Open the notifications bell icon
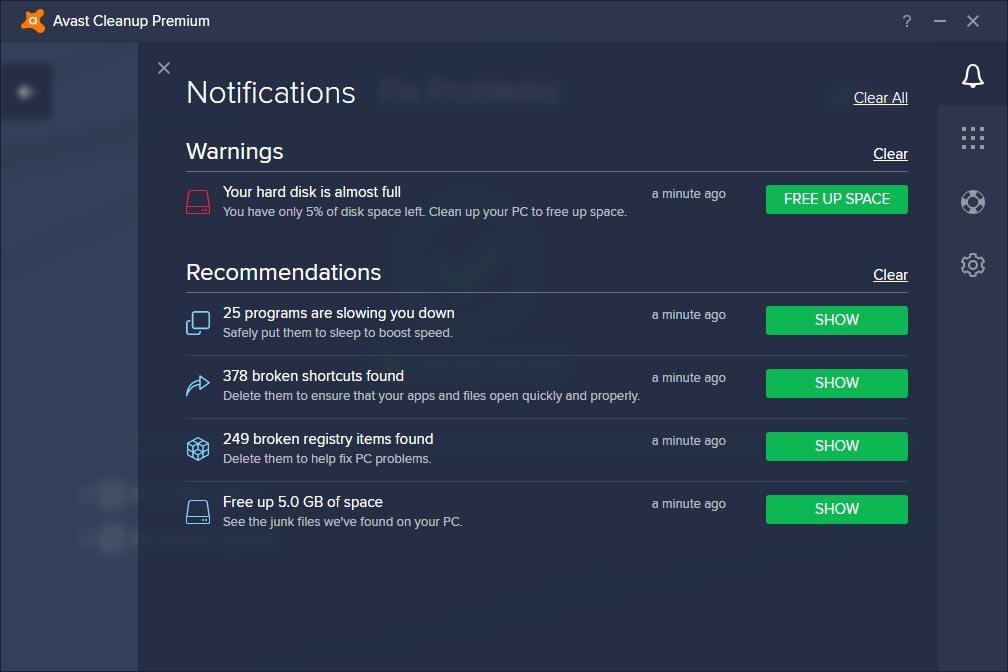 (x=972, y=75)
